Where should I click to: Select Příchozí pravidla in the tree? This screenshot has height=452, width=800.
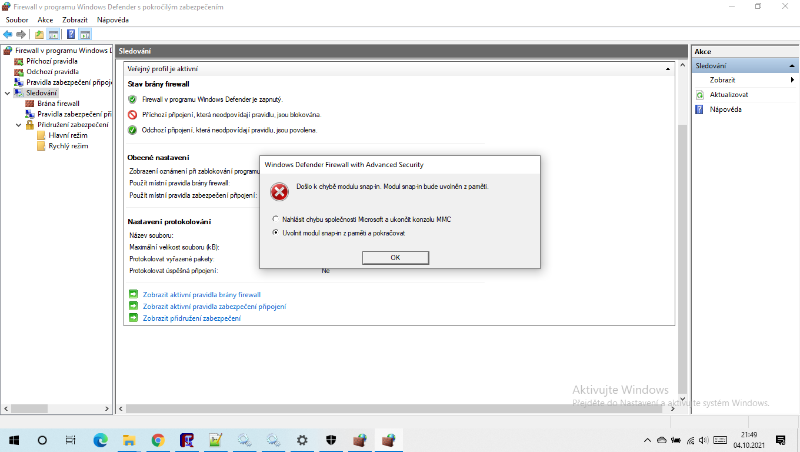coord(52,61)
